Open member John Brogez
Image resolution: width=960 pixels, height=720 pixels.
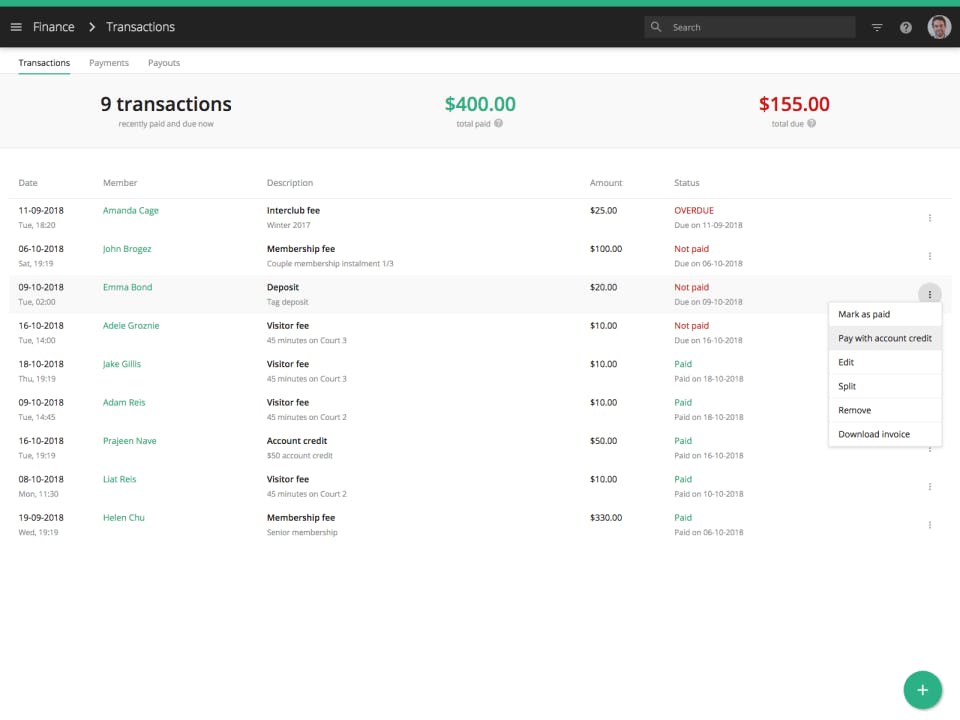[127, 249]
